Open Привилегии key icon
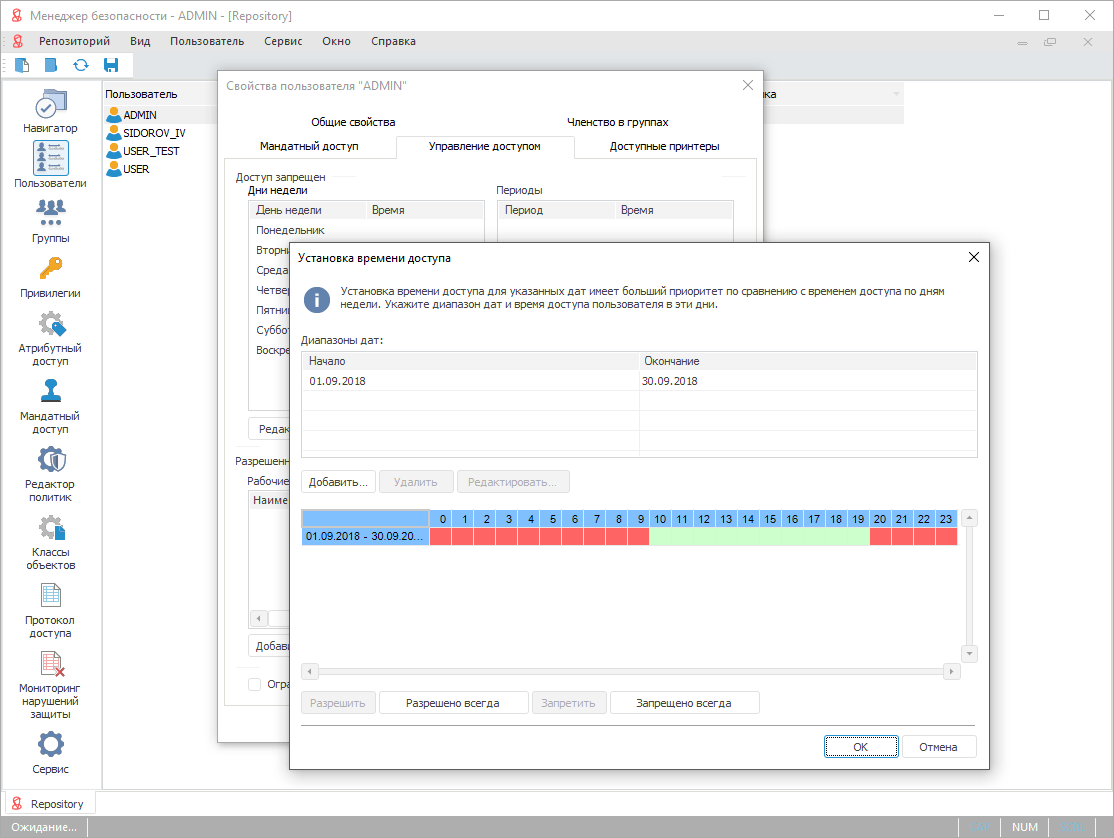The width and height of the screenshot is (1114, 838). [50, 269]
